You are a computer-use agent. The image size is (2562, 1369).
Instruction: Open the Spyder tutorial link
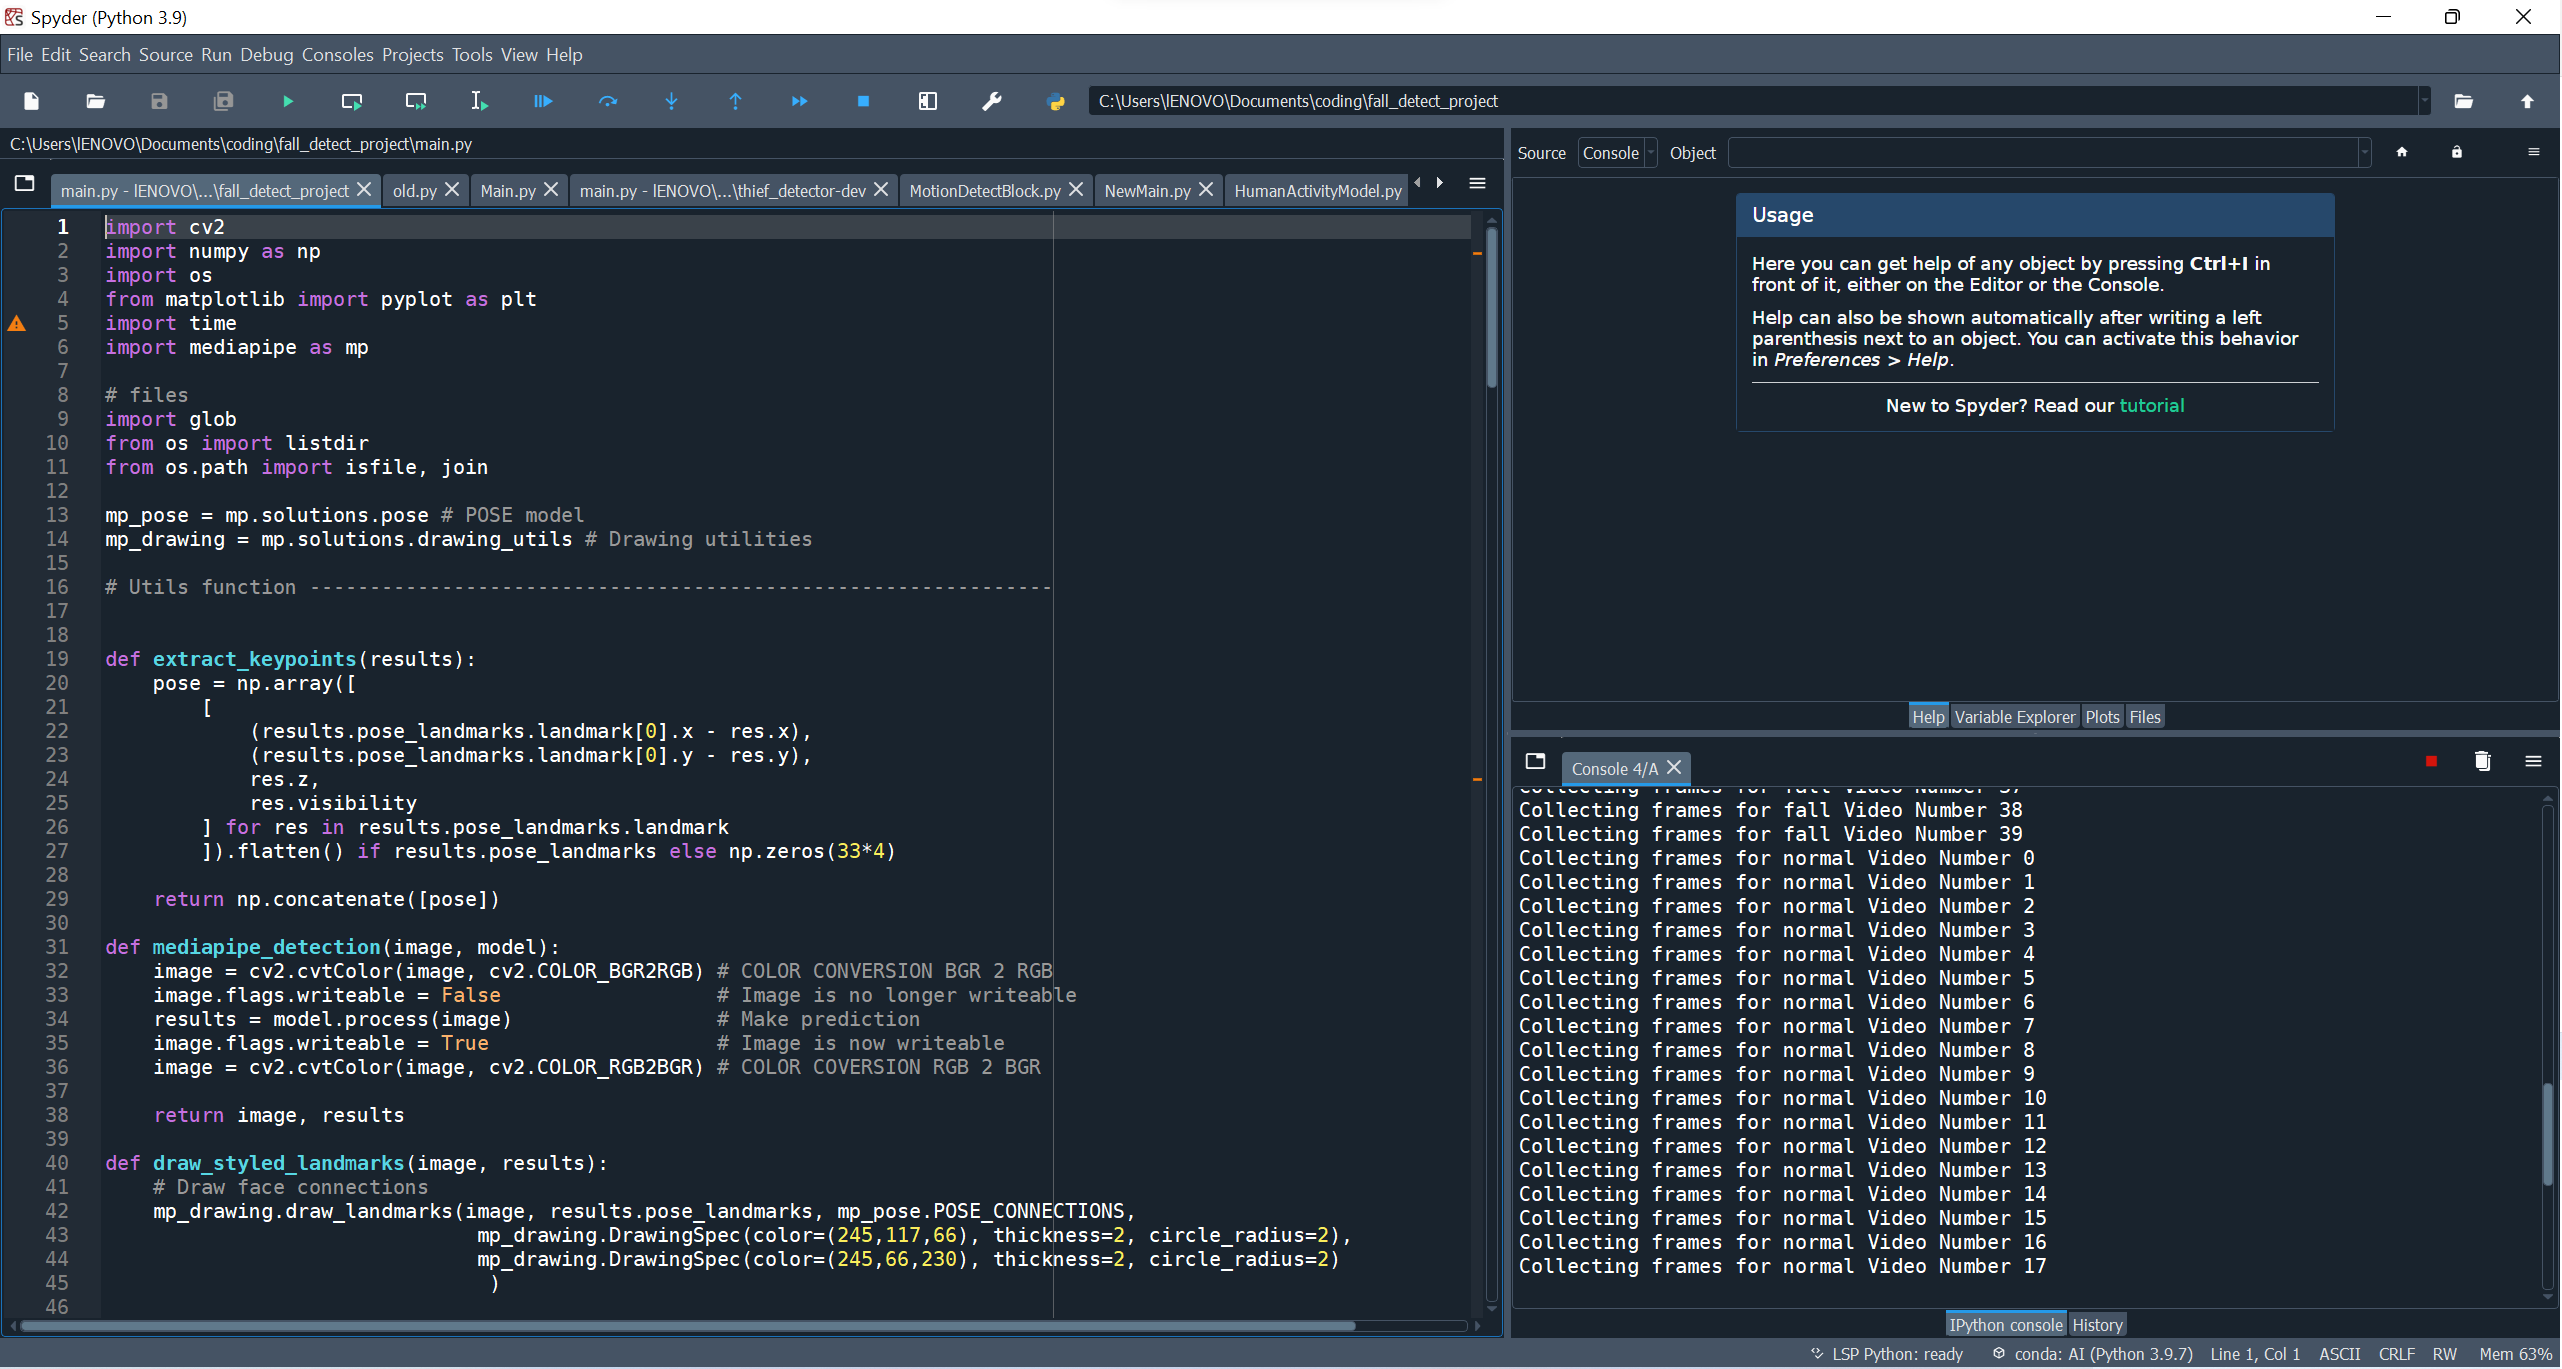[2151, 405]
